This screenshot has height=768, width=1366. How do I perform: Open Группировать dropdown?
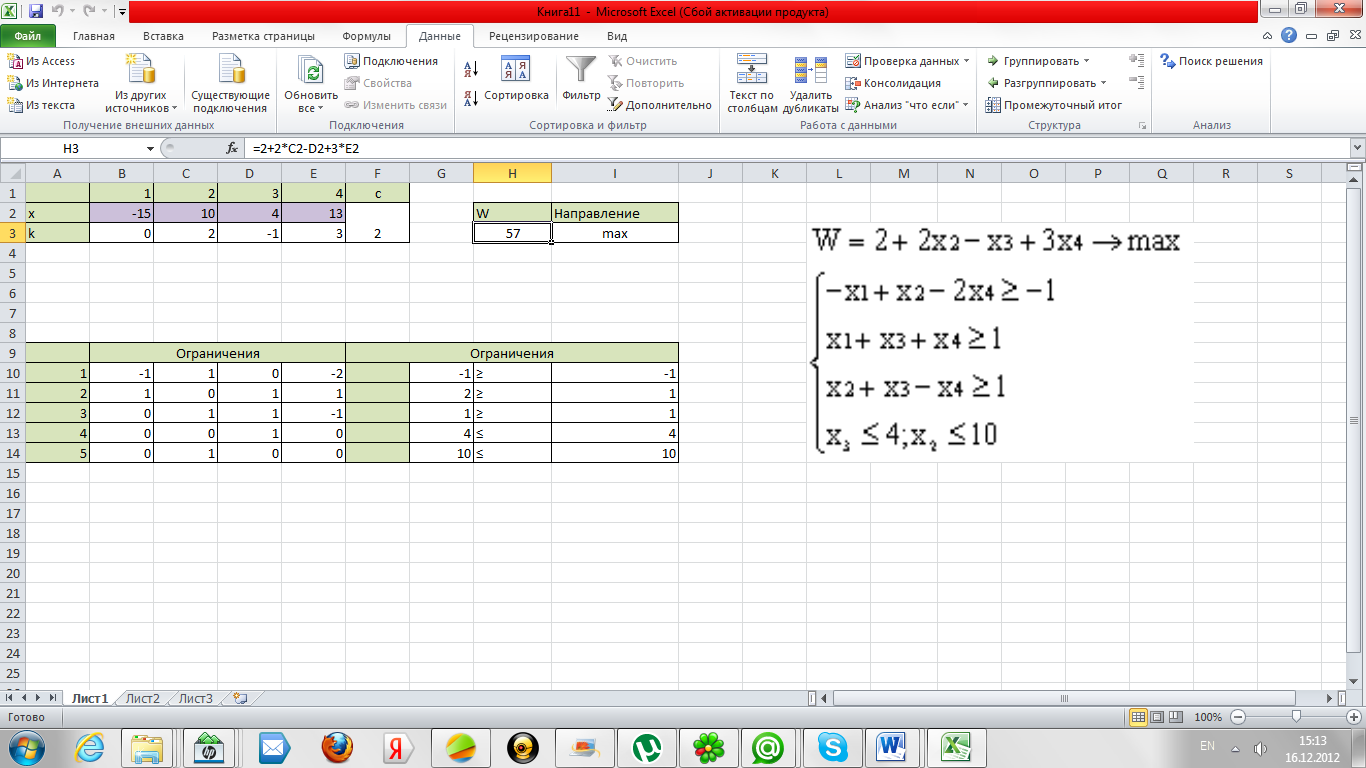click(x=1038, y=62)
